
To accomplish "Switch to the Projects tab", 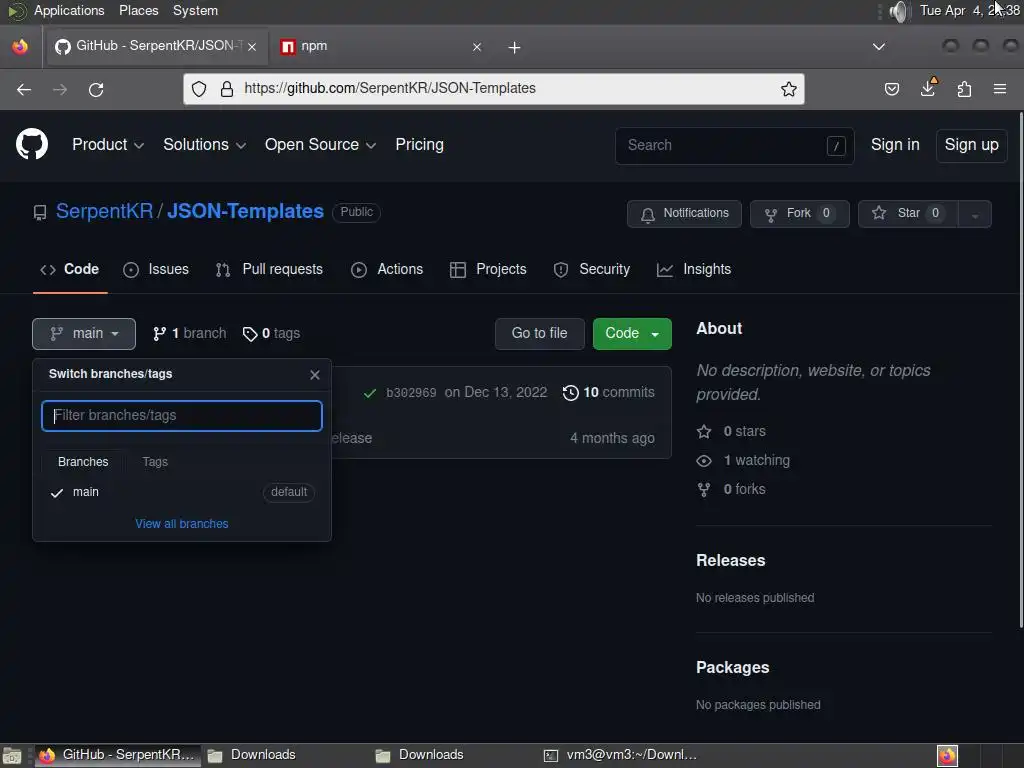I will [x=488, y=269].
